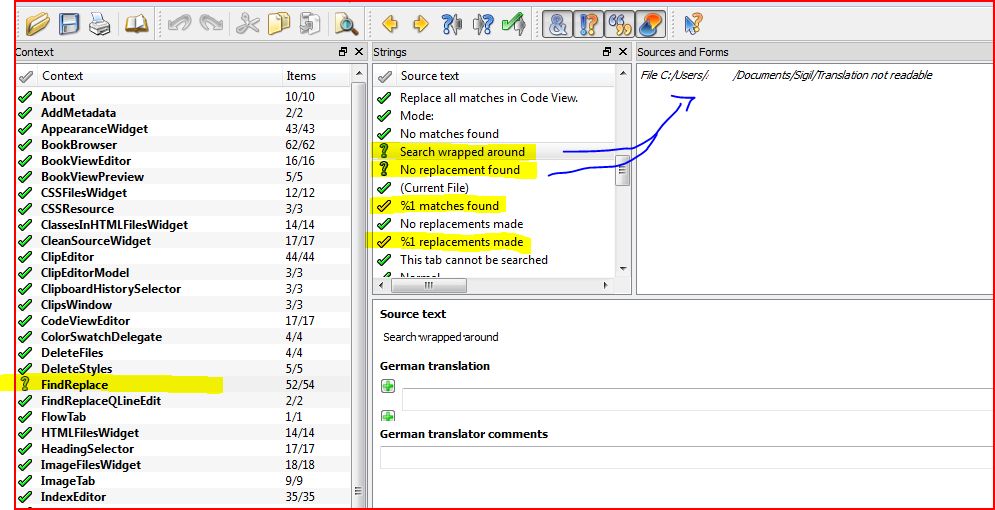
Task: Click the Redo arrow icon
Action: [211, 25]
